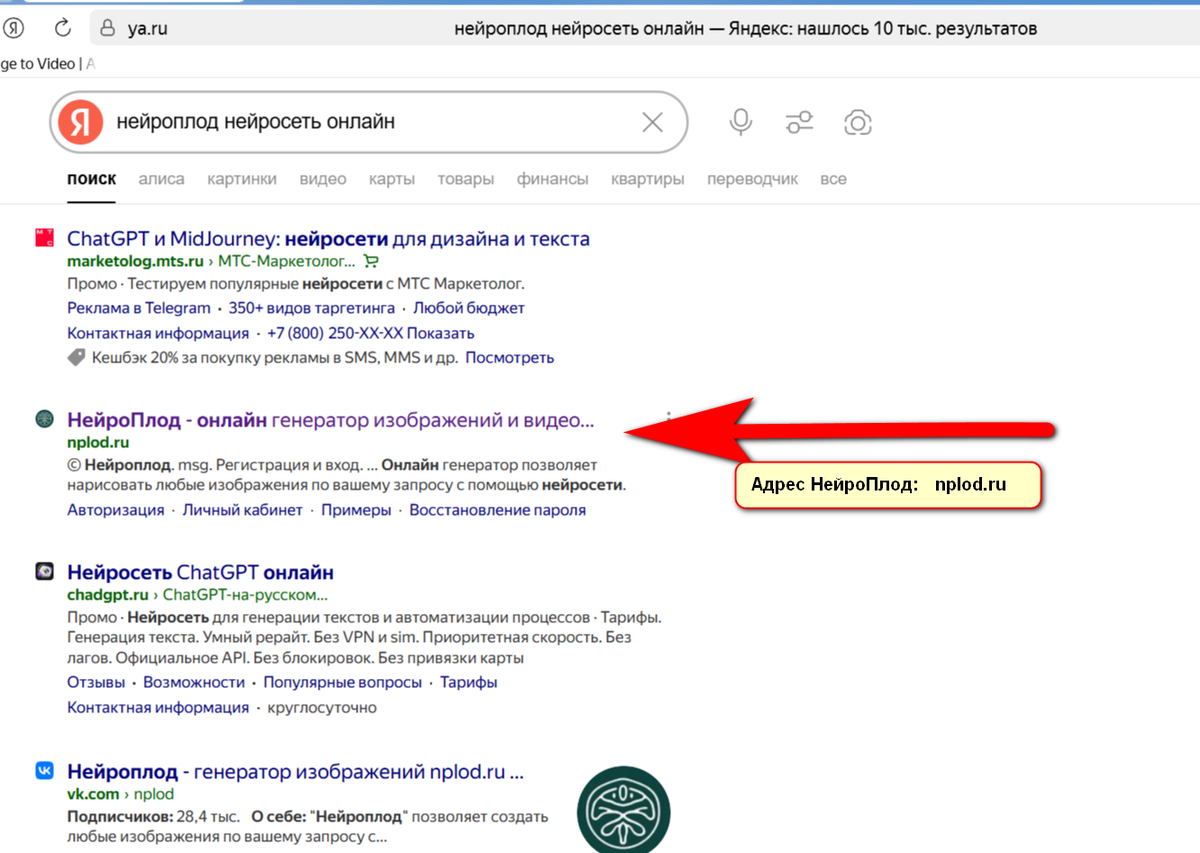Clear the search query with X
1200x853 pixels.
point(652,122)
